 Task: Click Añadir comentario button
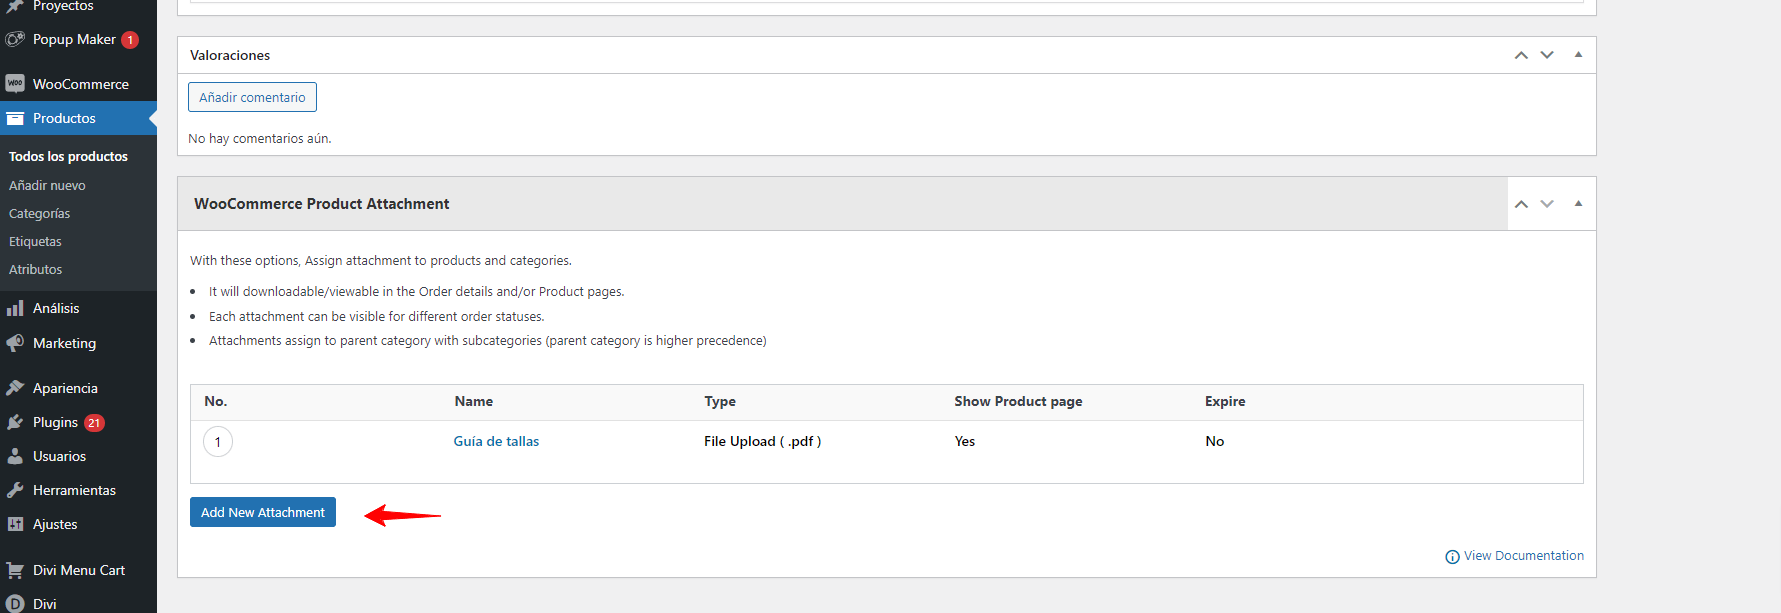click(x=252, y=97)
